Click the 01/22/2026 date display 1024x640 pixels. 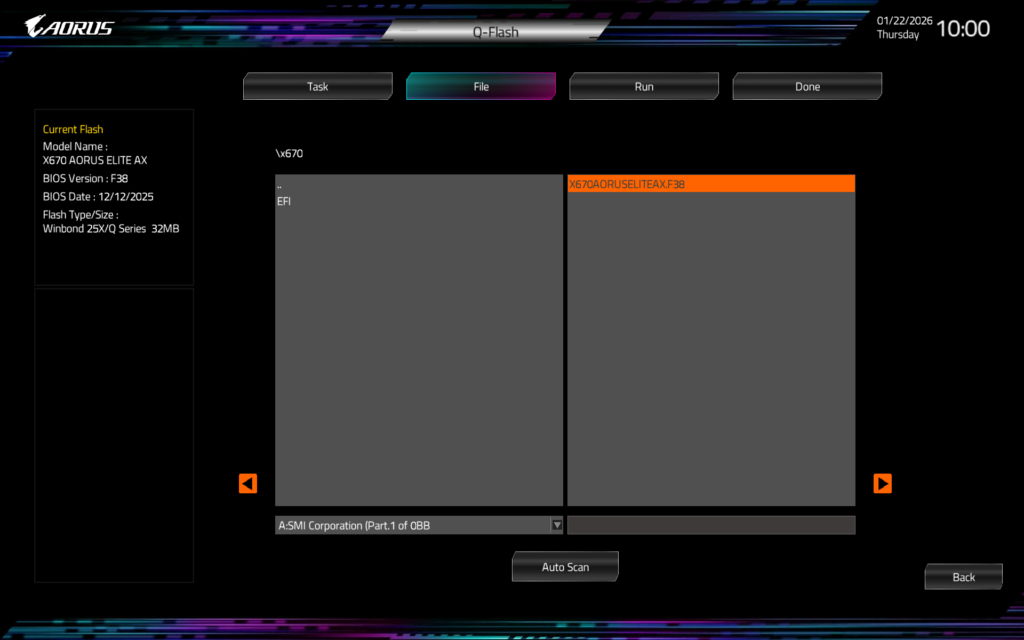[x=902, y=20]
